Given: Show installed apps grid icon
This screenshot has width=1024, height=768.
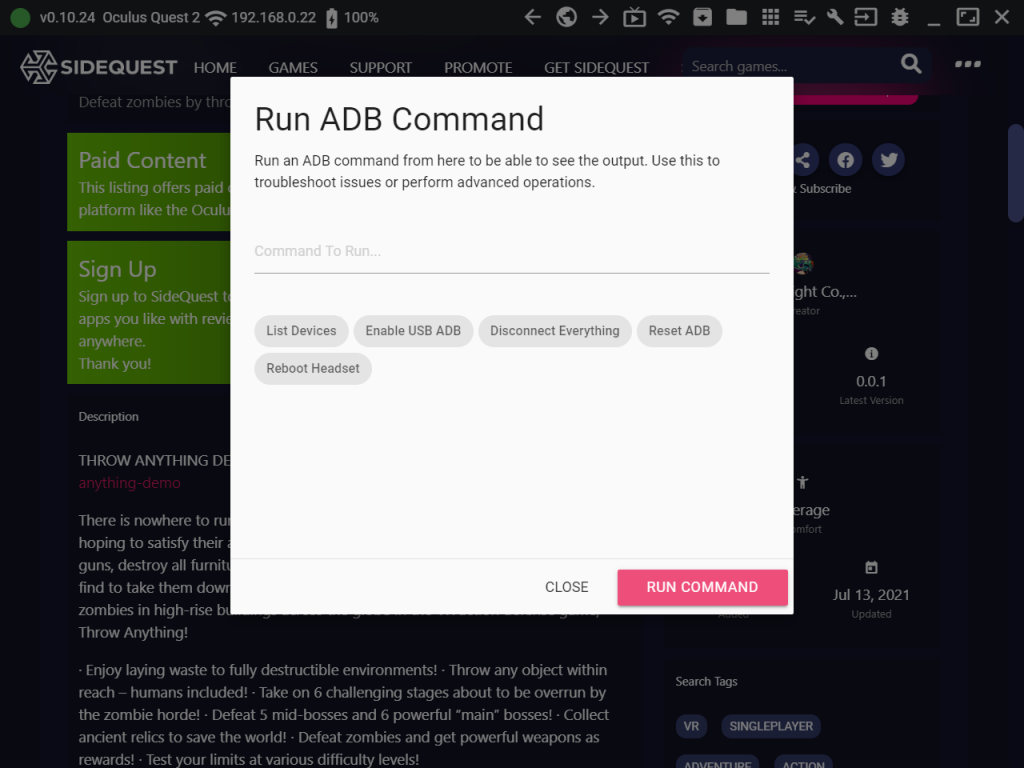Looking at the screenshot, I should coord(771,17).
